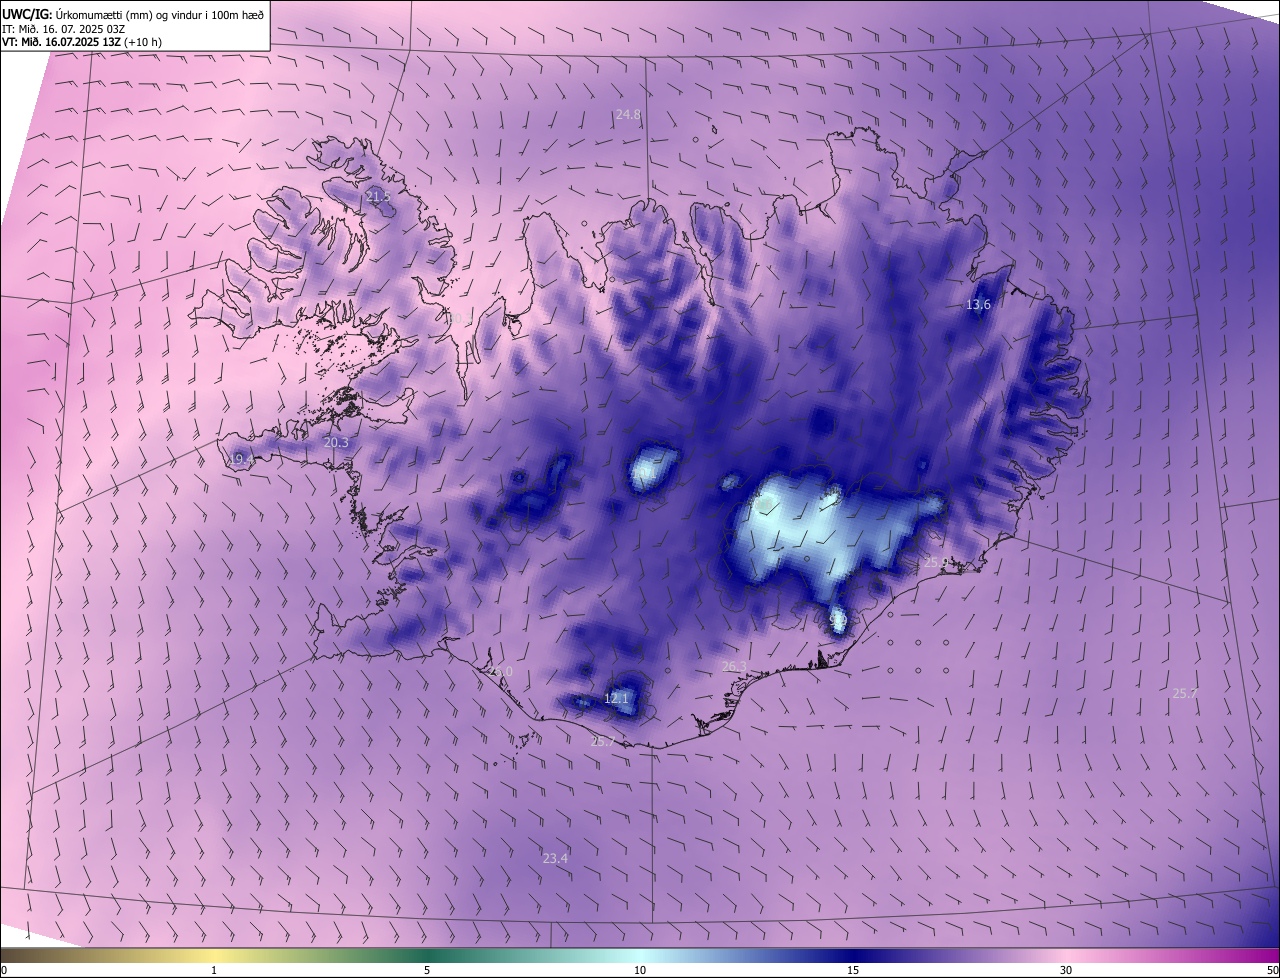Click the 23.4 value label in the southern sea
This screenshot has width=1280, height=978.
click(x=555, y=858)
